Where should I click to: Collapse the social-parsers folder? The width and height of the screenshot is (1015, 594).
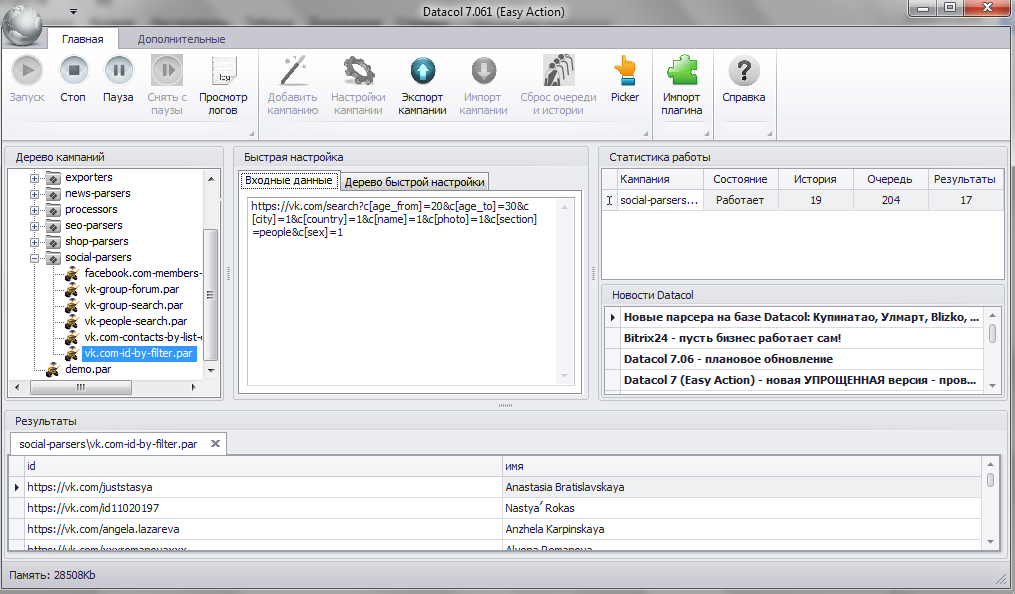pos(34,258)
